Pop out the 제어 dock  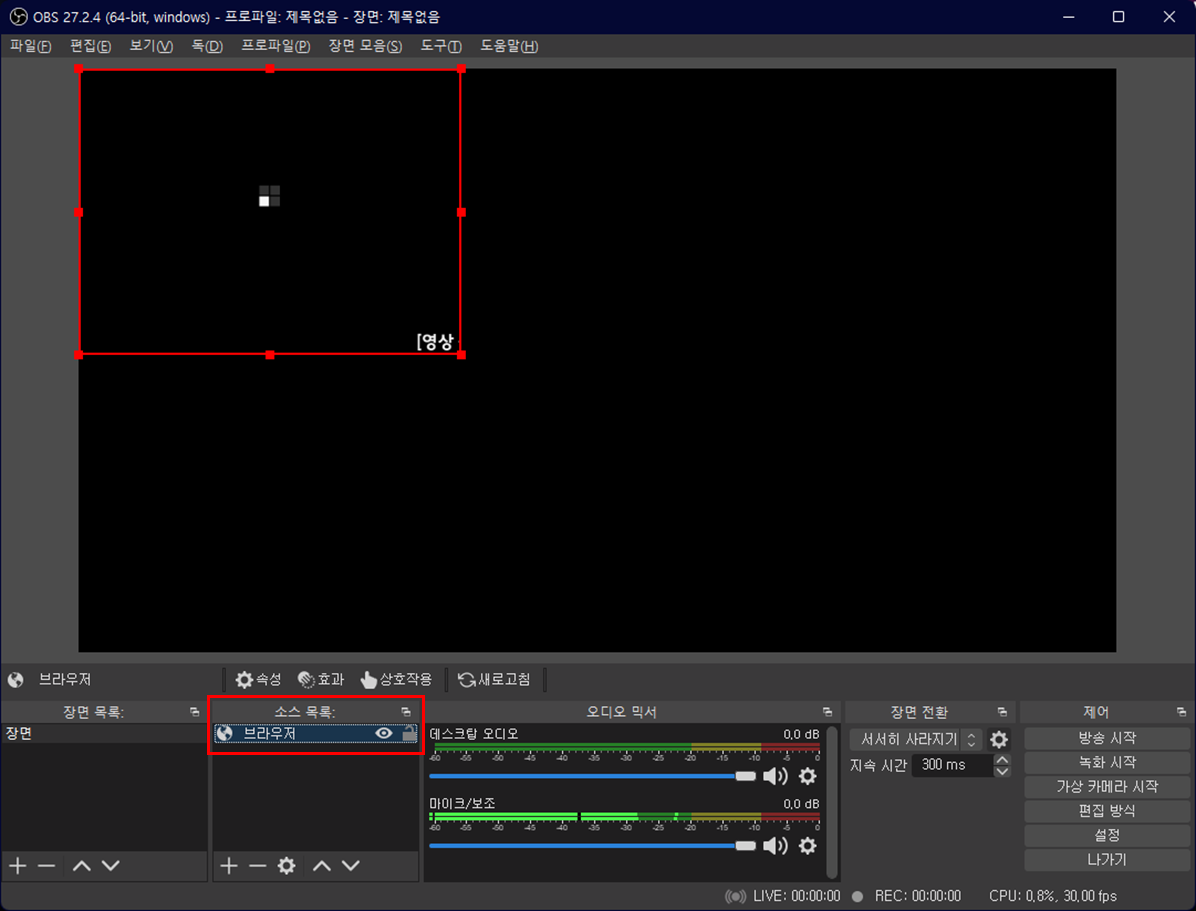click(1182, 712)
